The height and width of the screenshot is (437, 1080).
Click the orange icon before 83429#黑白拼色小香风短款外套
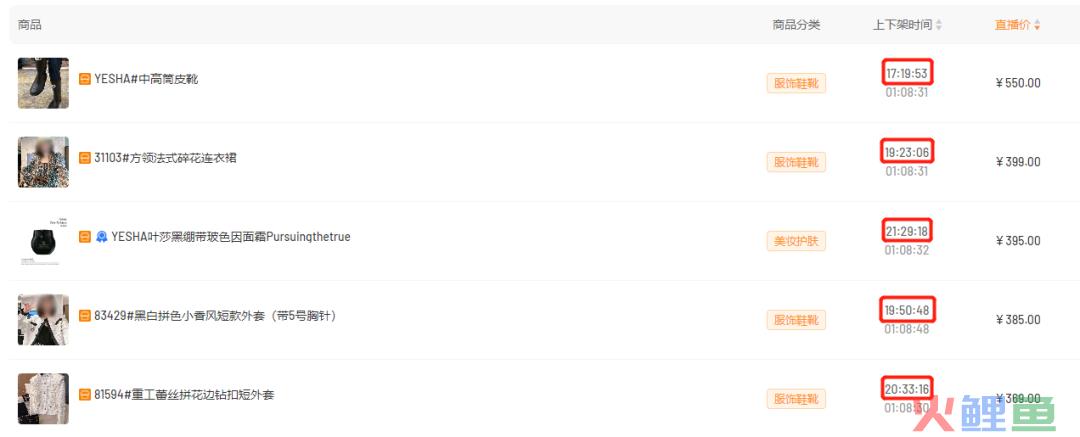pos(85,316)
